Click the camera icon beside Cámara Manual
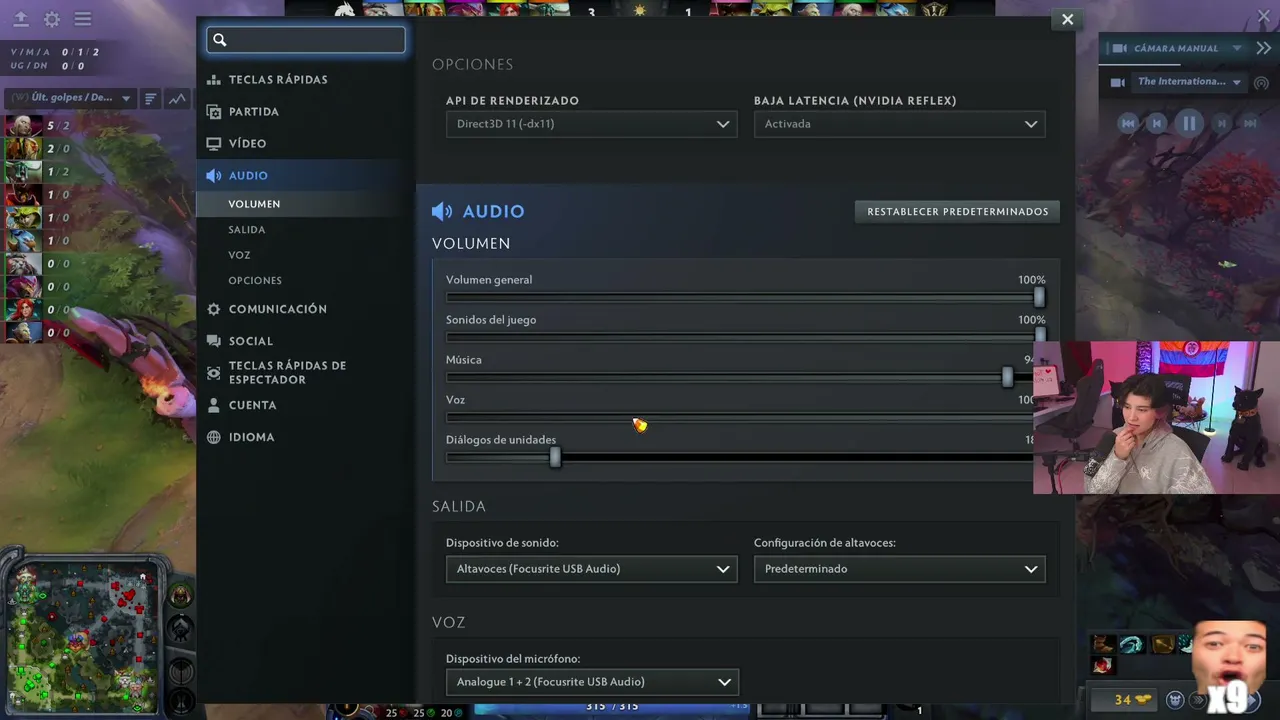 (1119, 48)
